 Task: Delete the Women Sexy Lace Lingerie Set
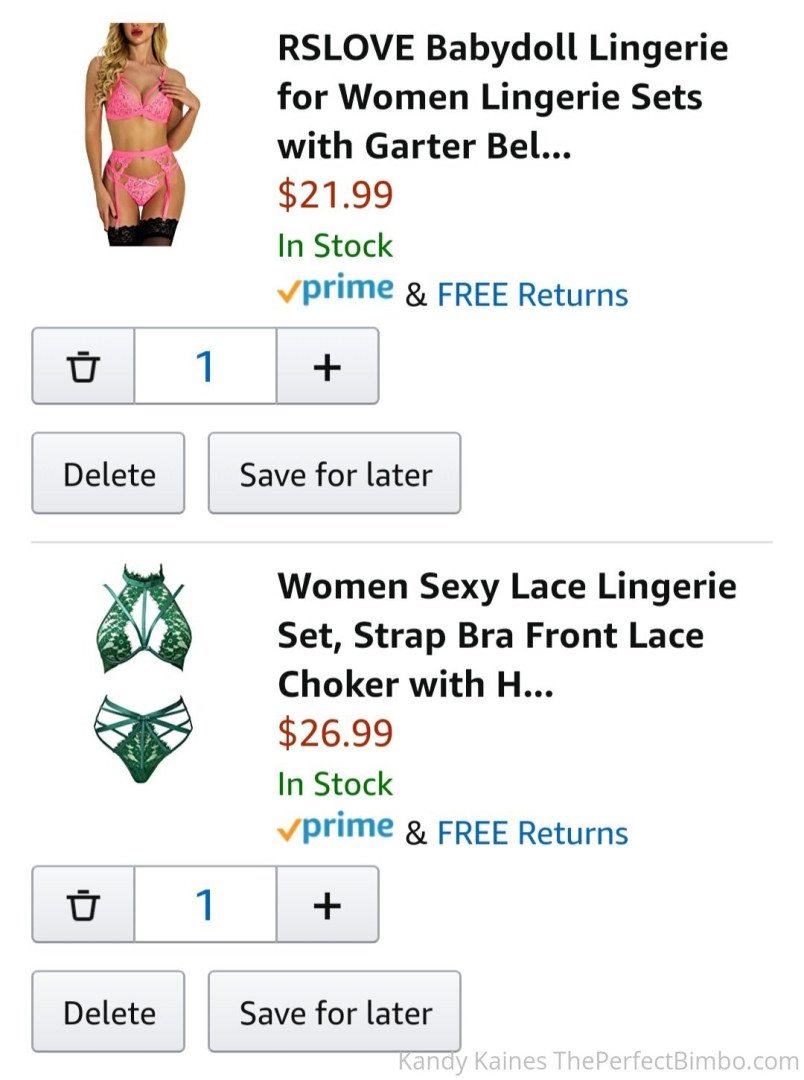click(x=108, y=1011)
